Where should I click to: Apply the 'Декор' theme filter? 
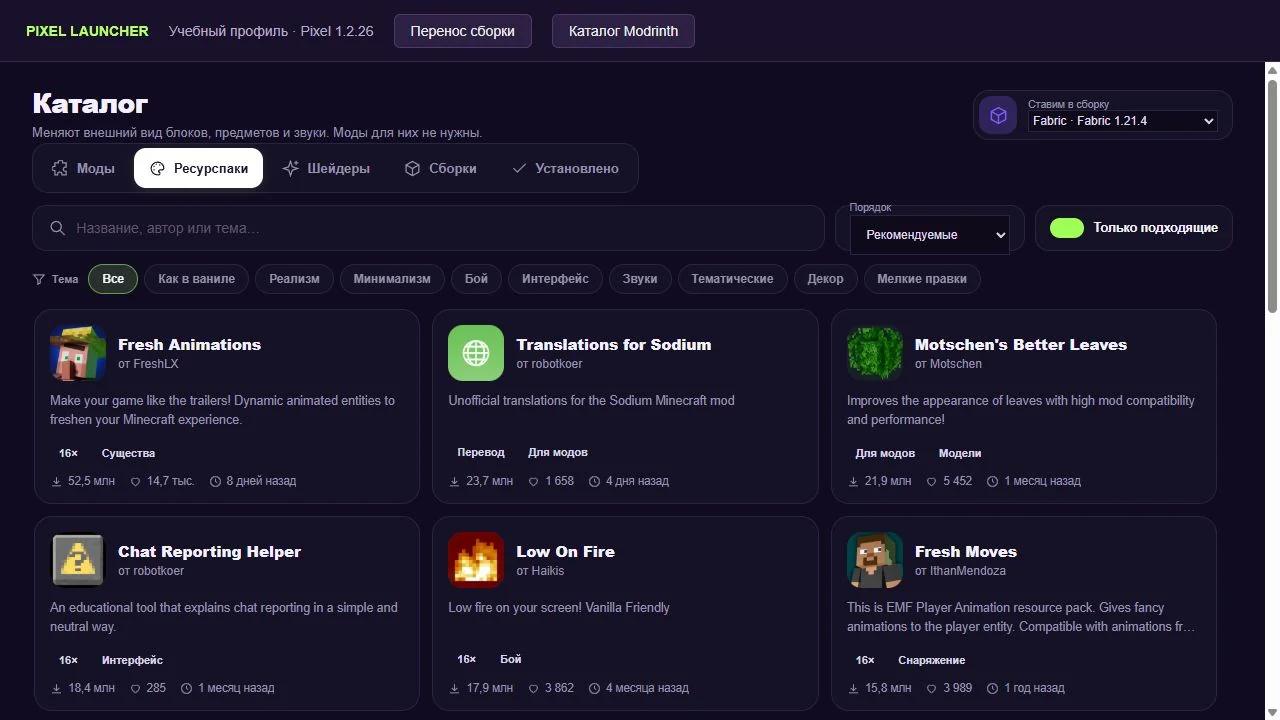point(825,279)
